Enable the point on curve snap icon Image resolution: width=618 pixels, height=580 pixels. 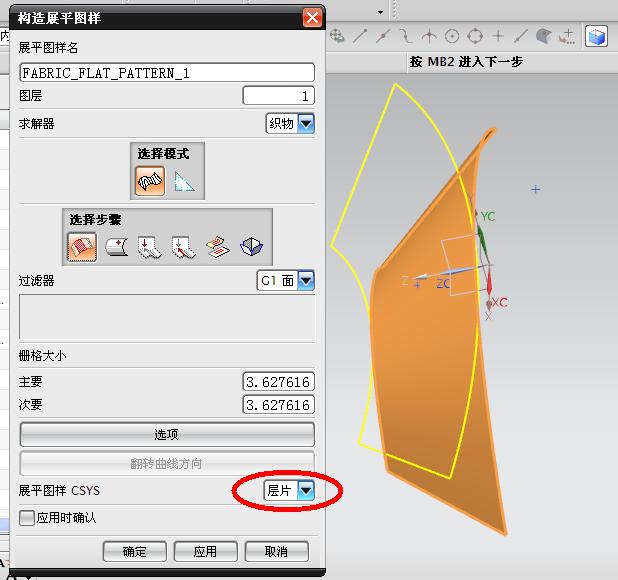point(521,36)
